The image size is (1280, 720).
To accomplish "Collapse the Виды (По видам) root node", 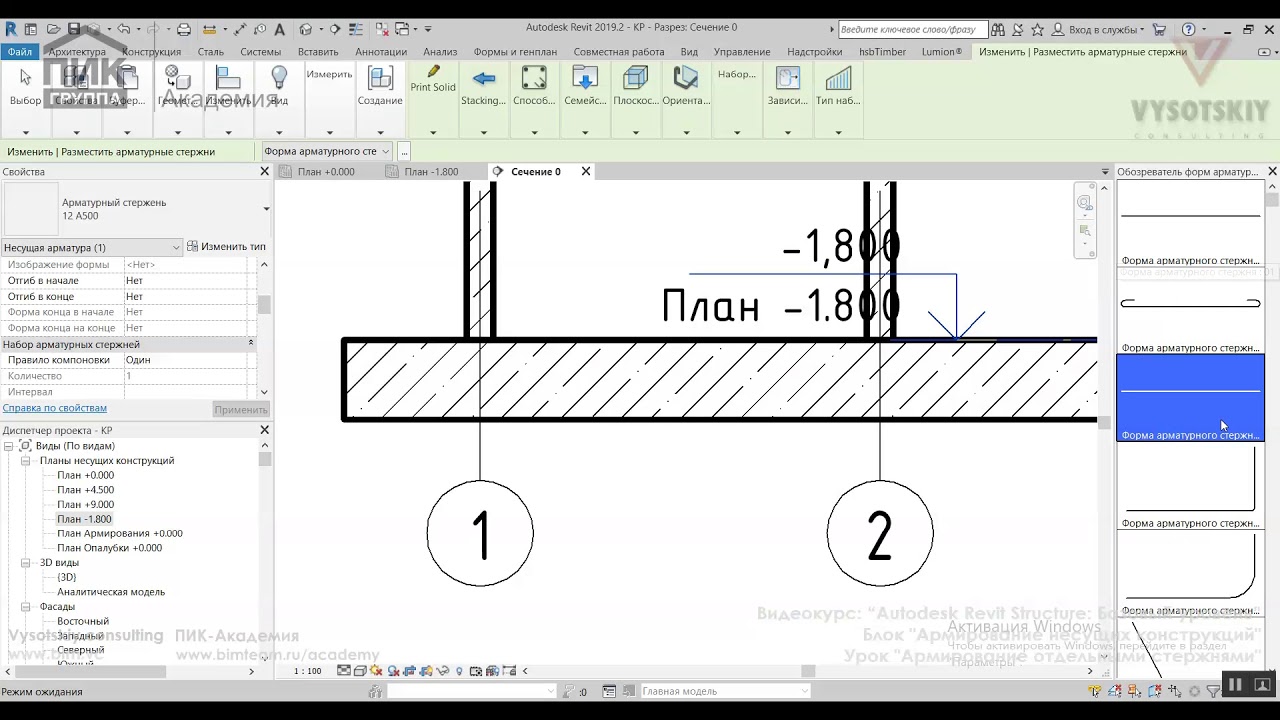I will point(8,446).
